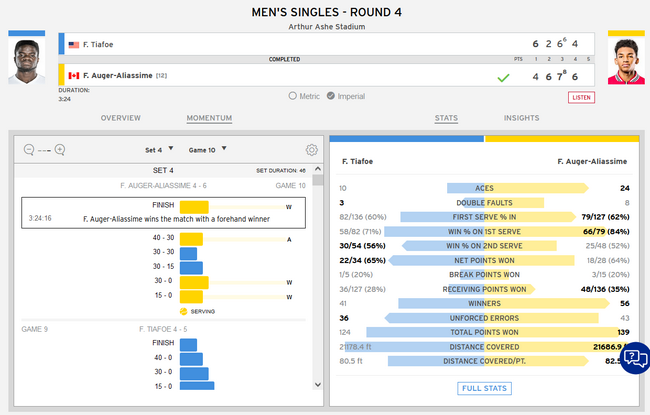Click the Canada flag next to Auger-Aliassime

coord(73,75)
